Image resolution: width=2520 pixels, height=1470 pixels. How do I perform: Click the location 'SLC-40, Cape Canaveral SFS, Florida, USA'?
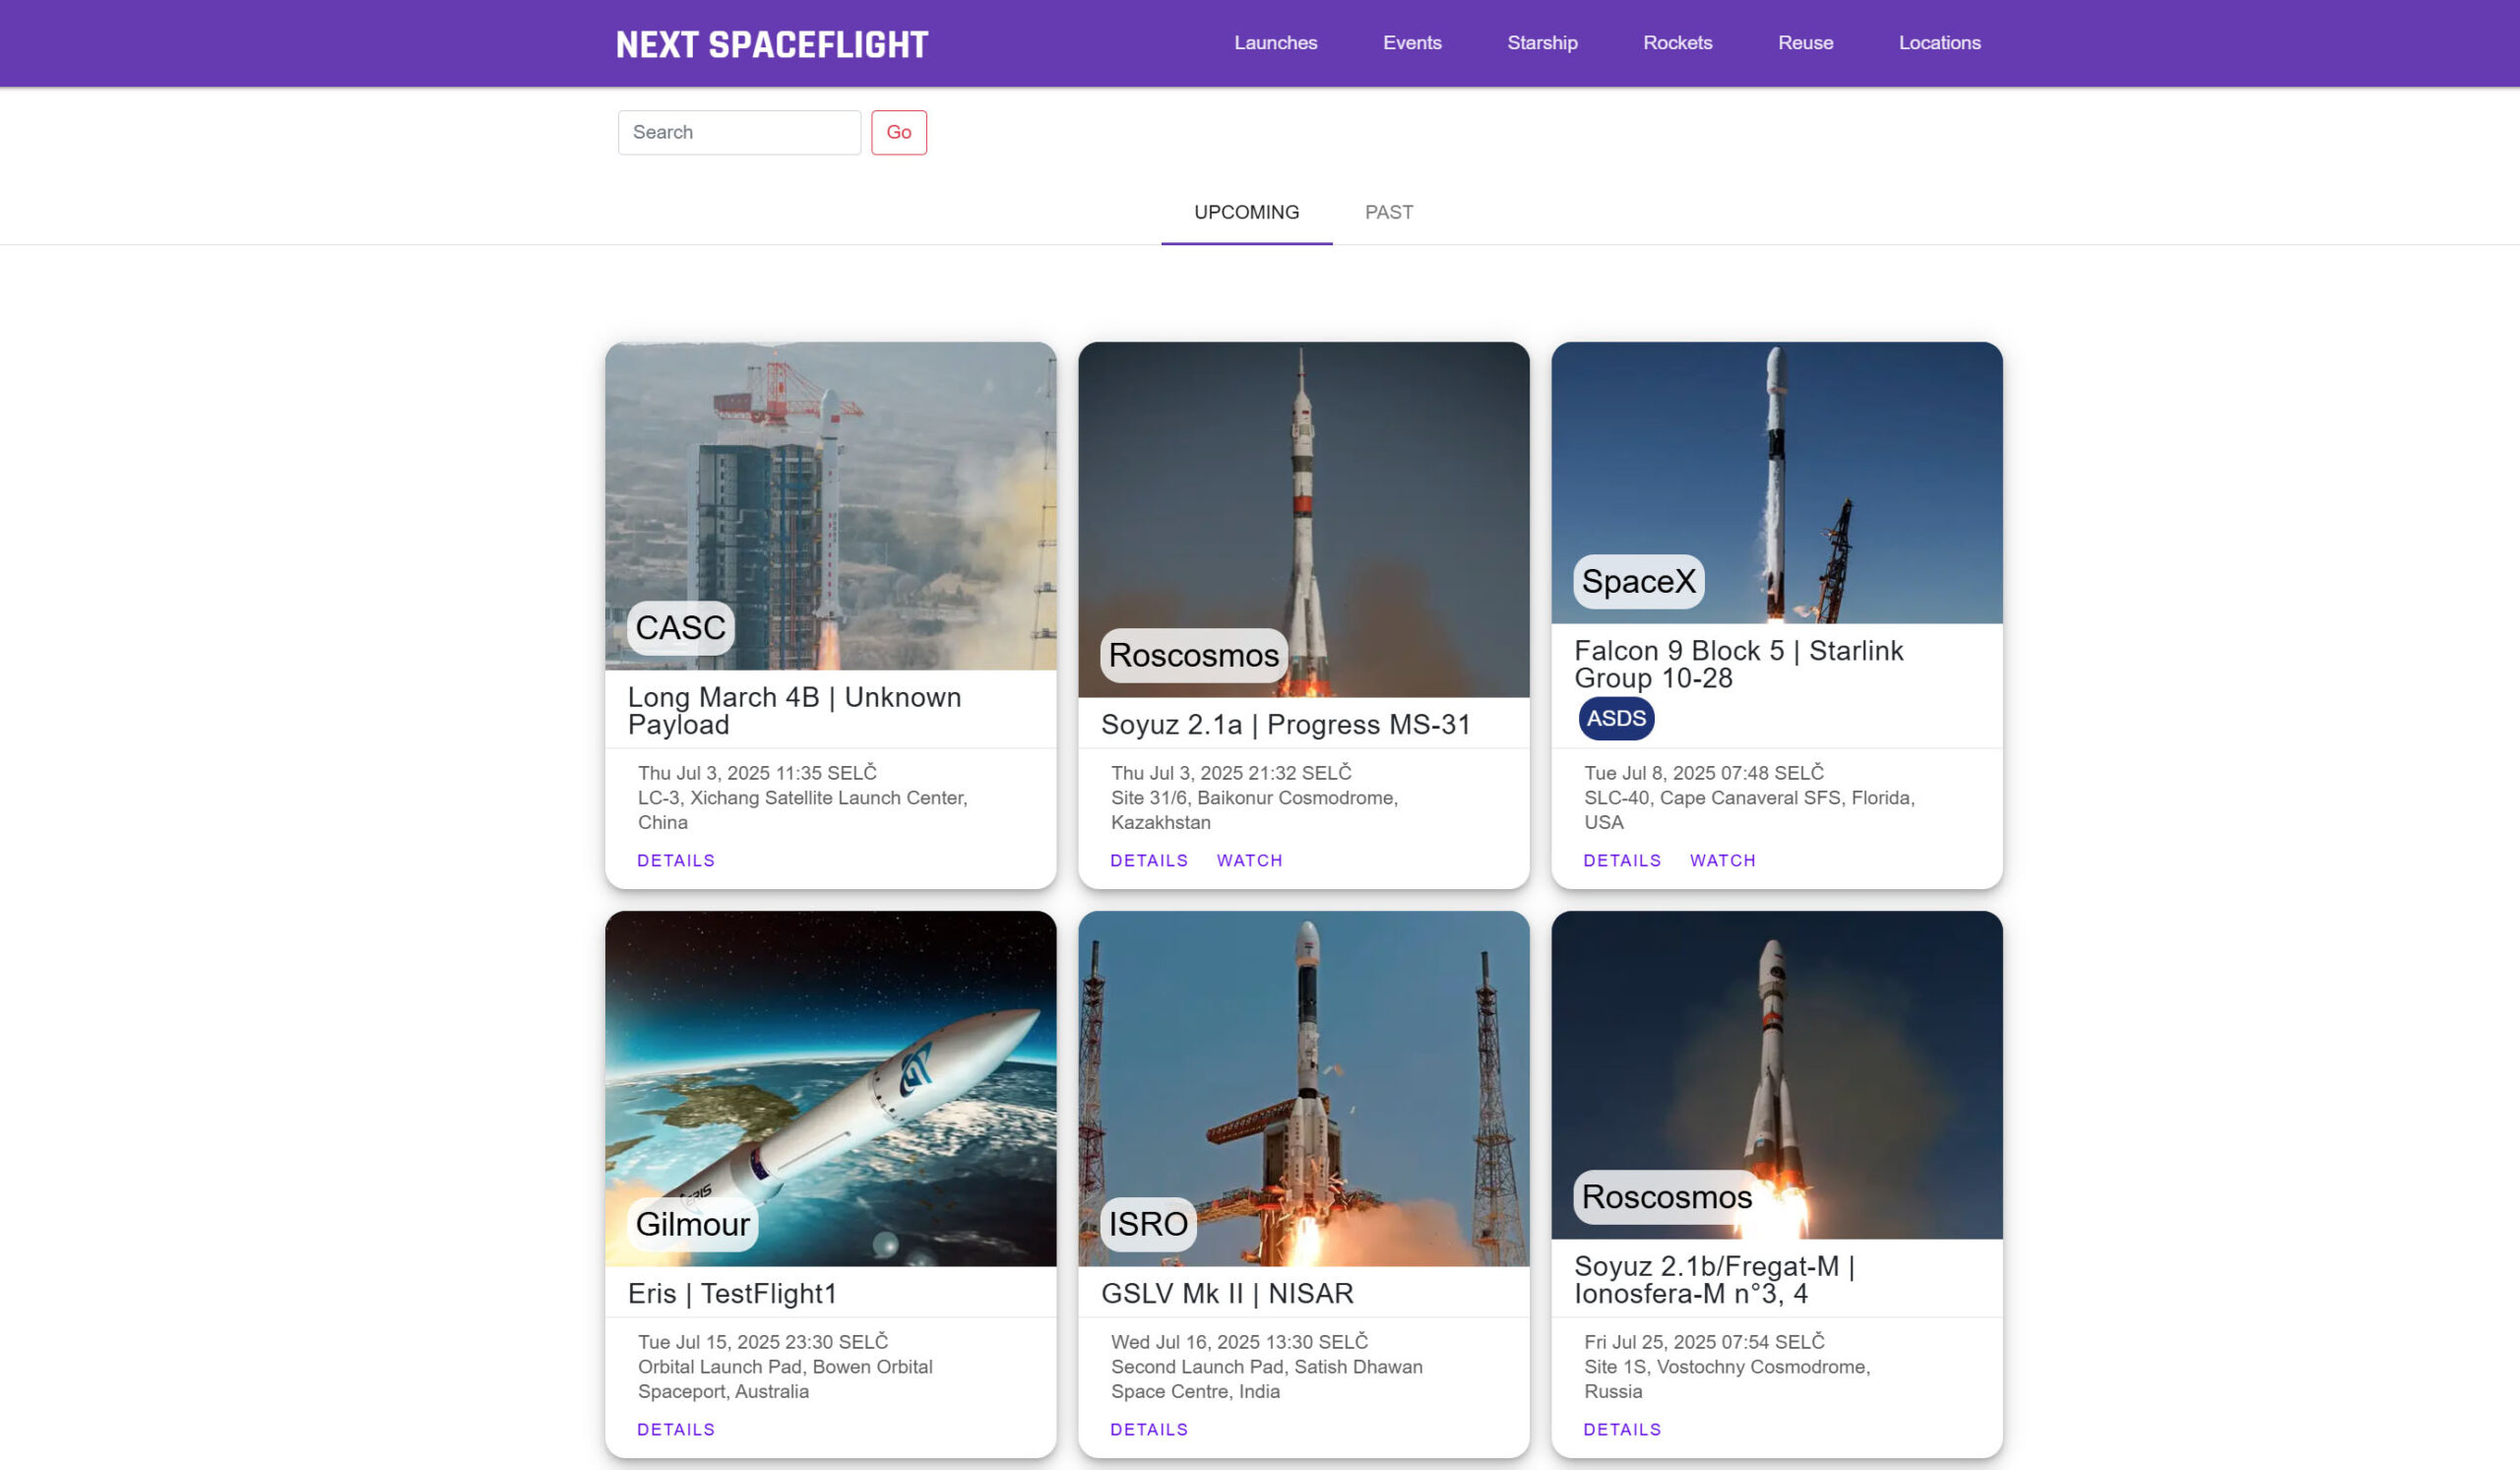pos(1749,810)
